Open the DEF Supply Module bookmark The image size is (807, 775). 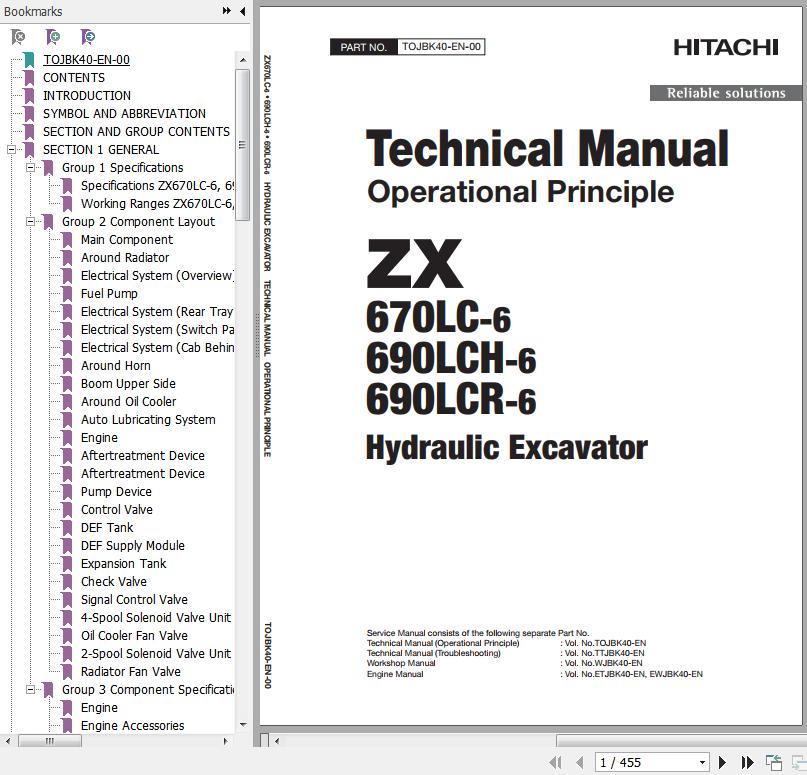[132, 546]
